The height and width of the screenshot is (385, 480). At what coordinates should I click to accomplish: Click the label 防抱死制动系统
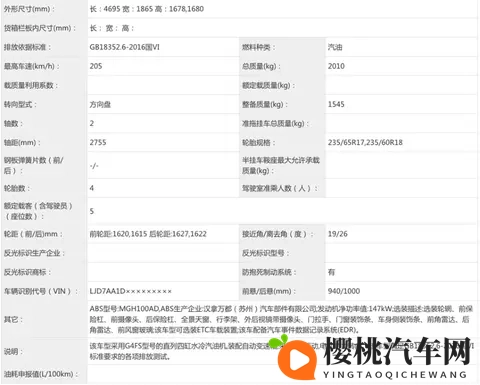point(269,272)
